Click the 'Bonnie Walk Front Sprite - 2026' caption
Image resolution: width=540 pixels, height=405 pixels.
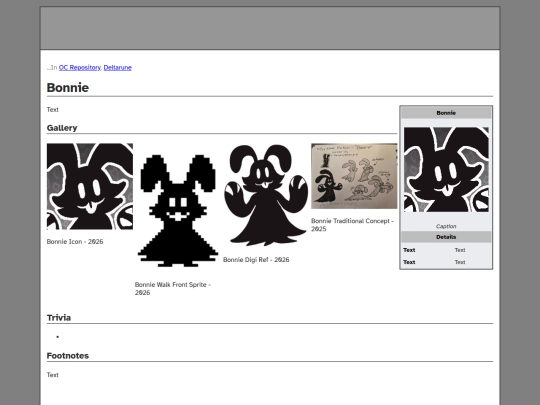[173, 289]
